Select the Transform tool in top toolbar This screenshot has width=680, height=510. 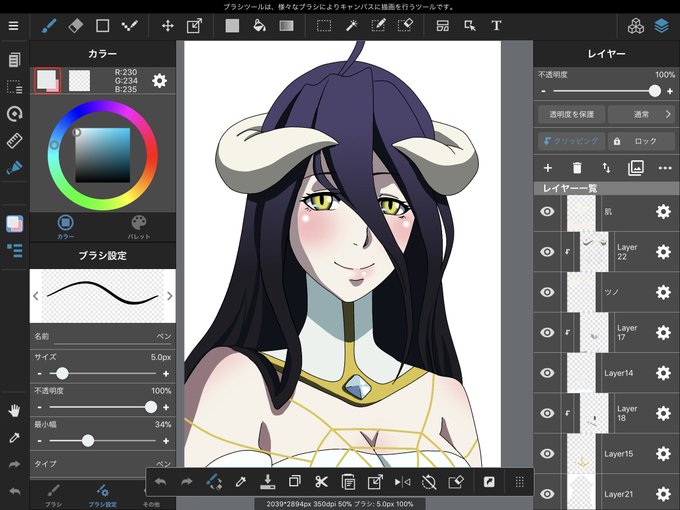click(x=194, y=26)
